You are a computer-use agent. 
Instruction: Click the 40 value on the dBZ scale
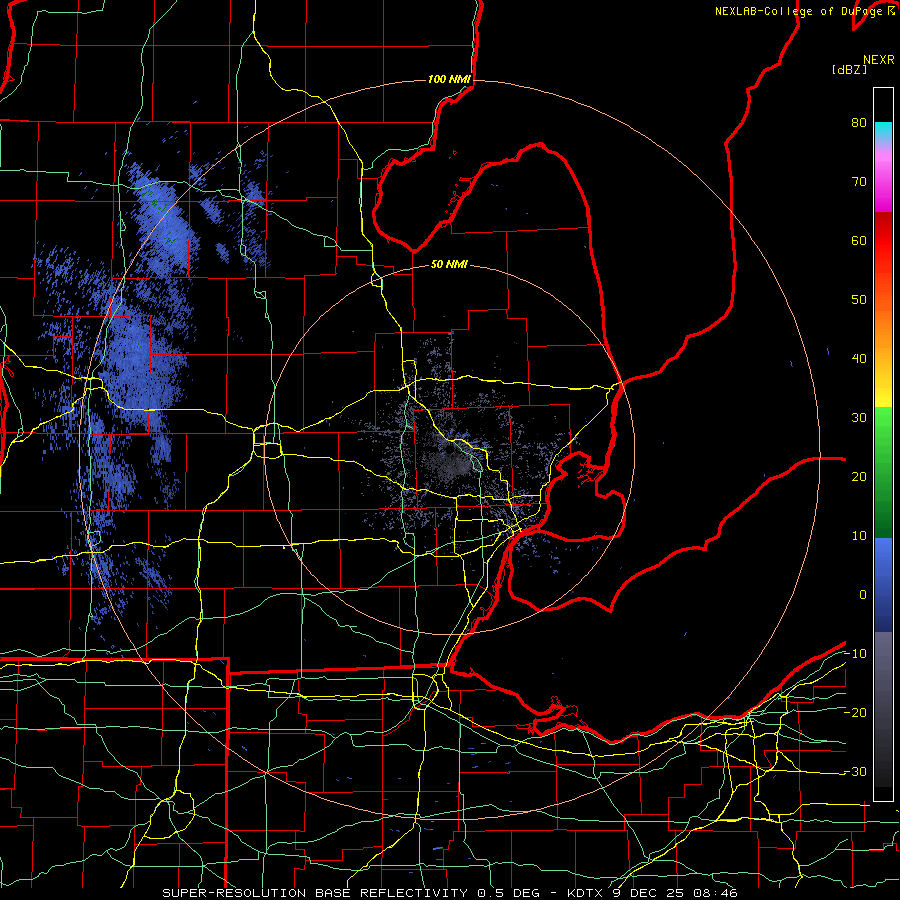859,359
